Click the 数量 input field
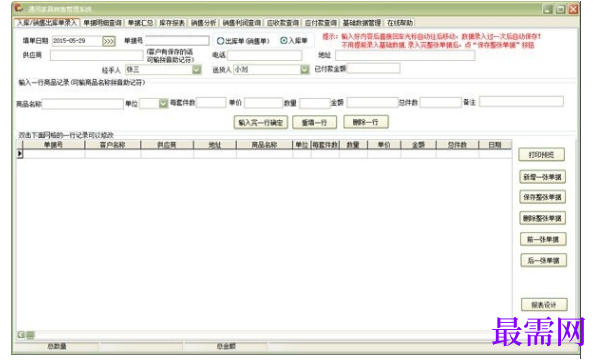This screenshot has height=363, width=604. [x=315, y=103]
